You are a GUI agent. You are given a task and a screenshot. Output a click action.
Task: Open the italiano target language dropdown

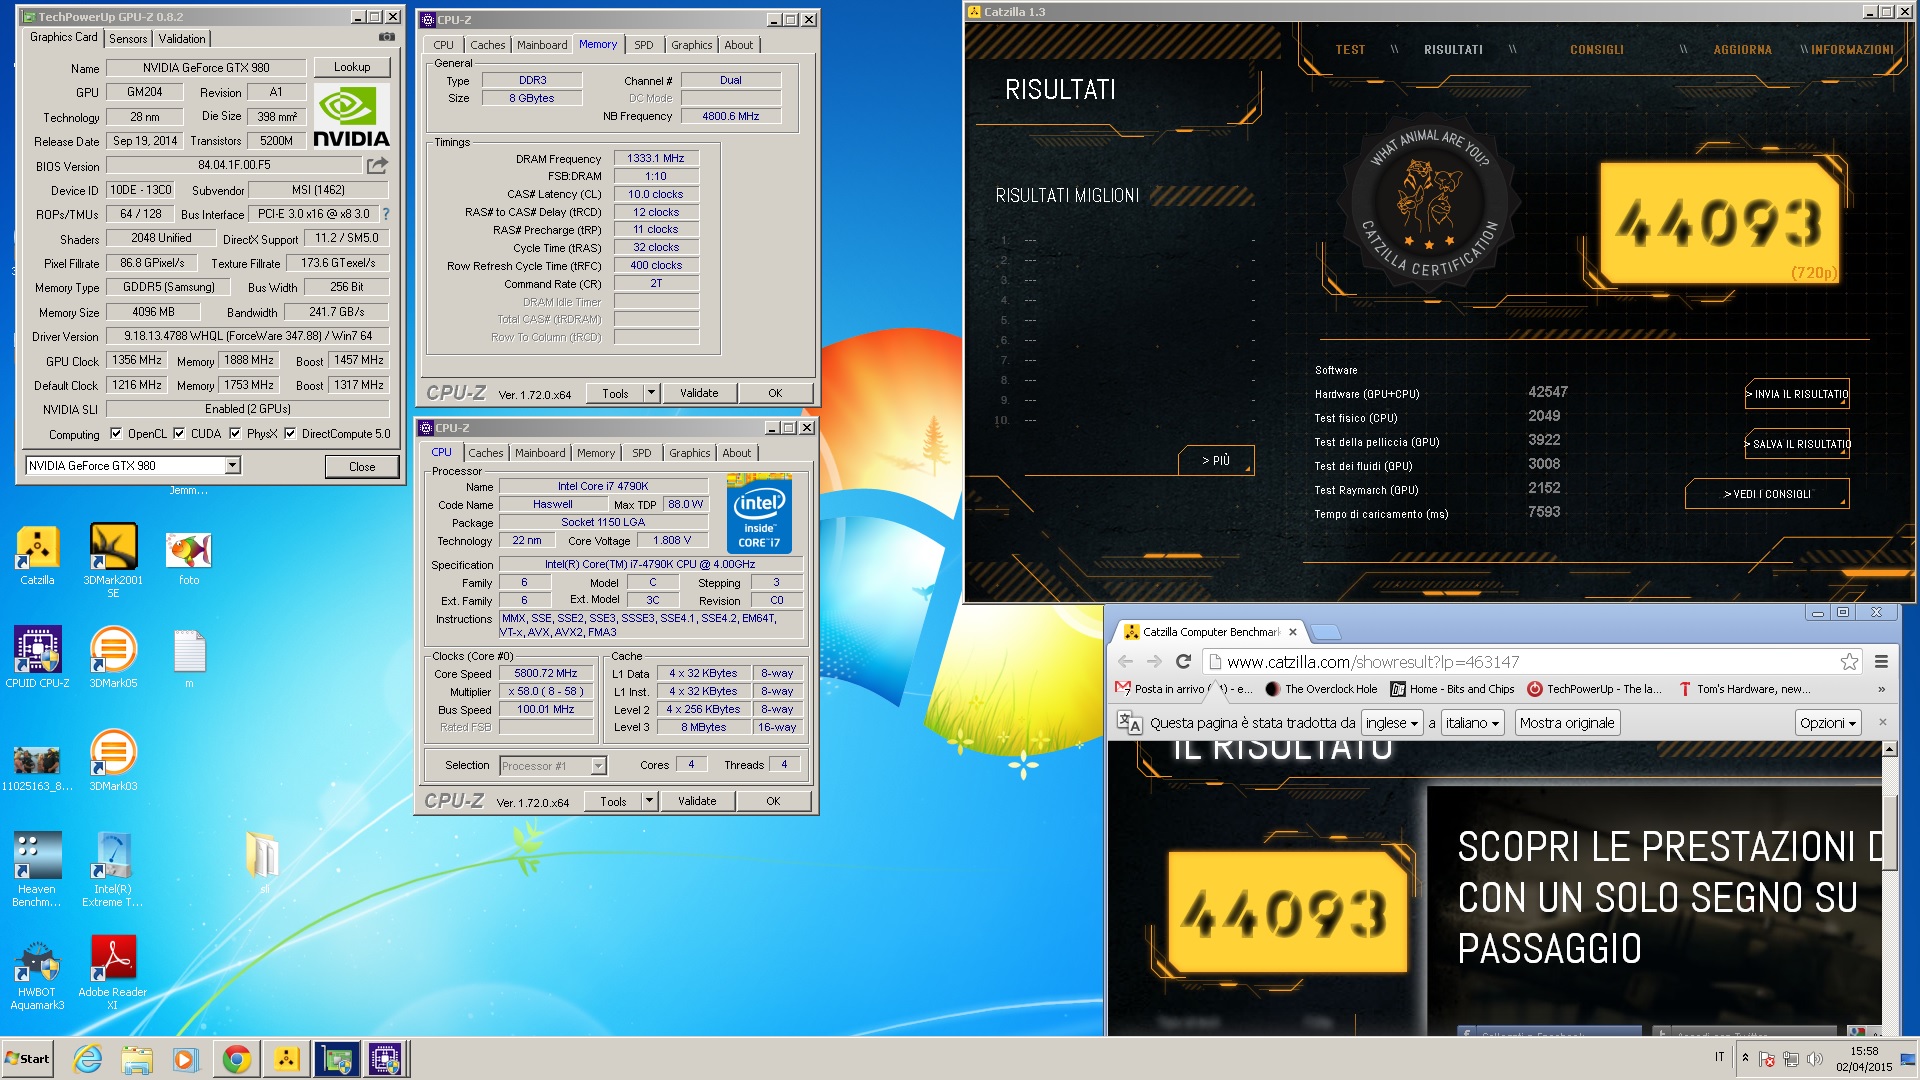point(1473,723)
